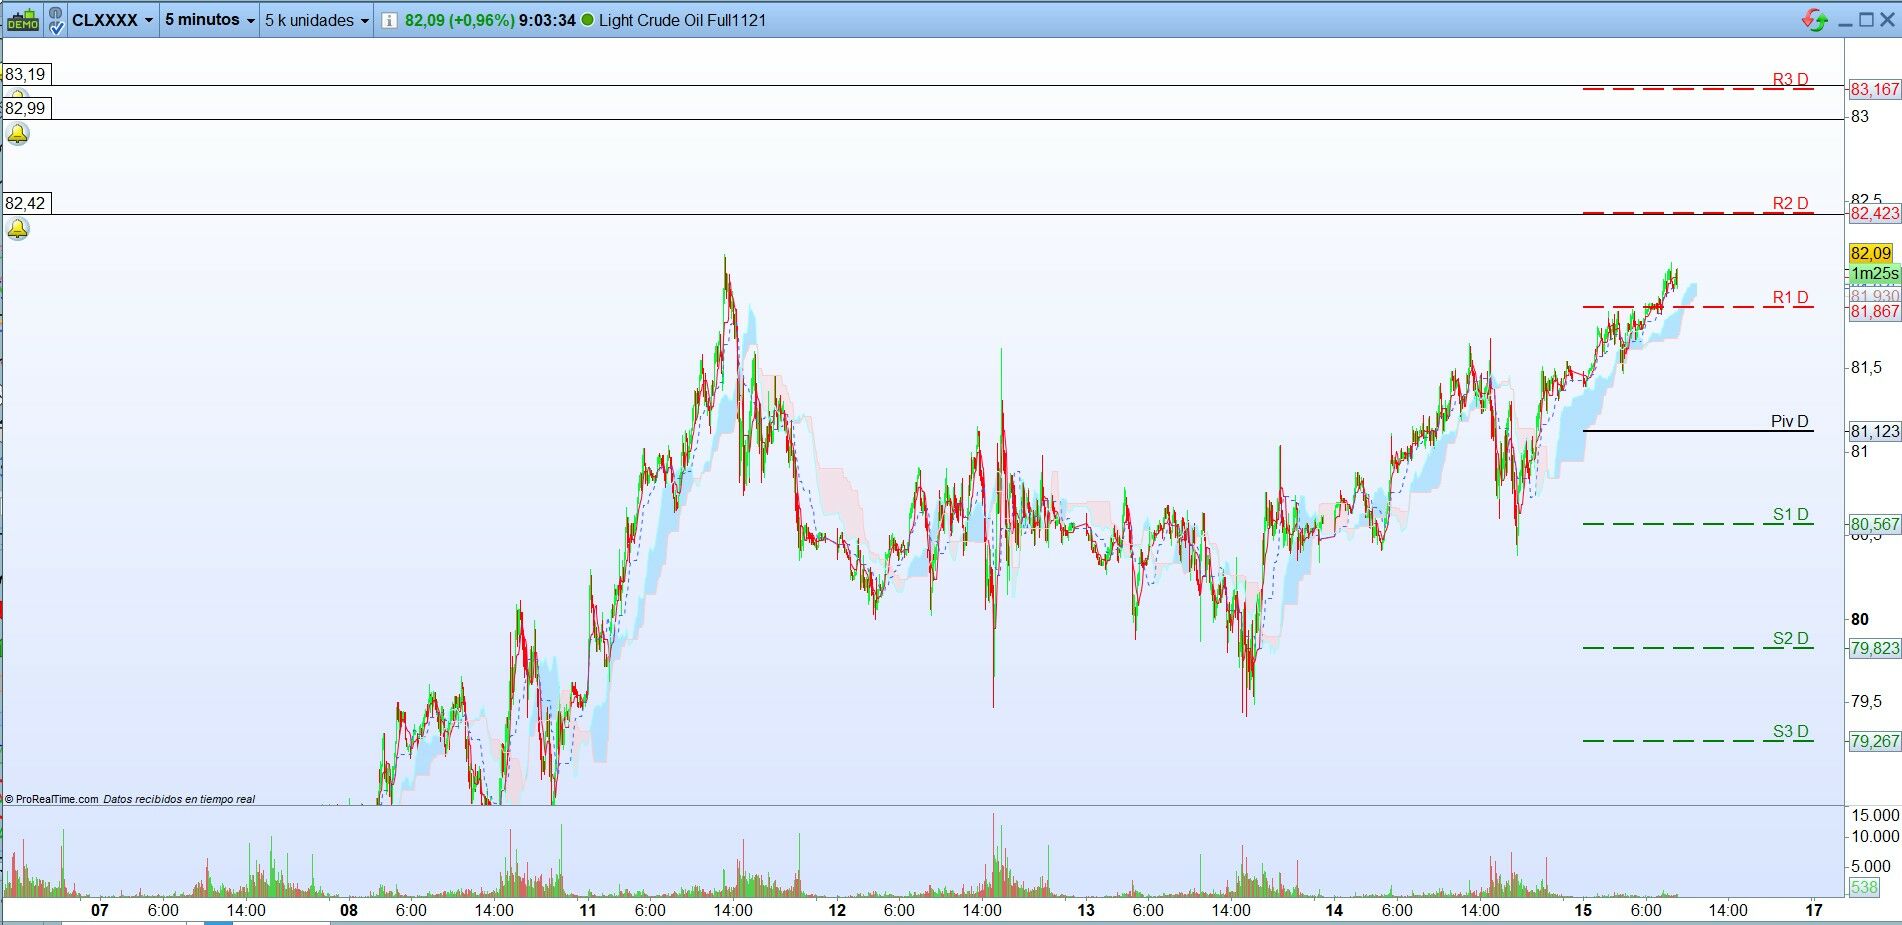Viewport: 1902px width, 925px height.
Task: Click the alert bell for the 82,99 line
Action: (18, 134)
